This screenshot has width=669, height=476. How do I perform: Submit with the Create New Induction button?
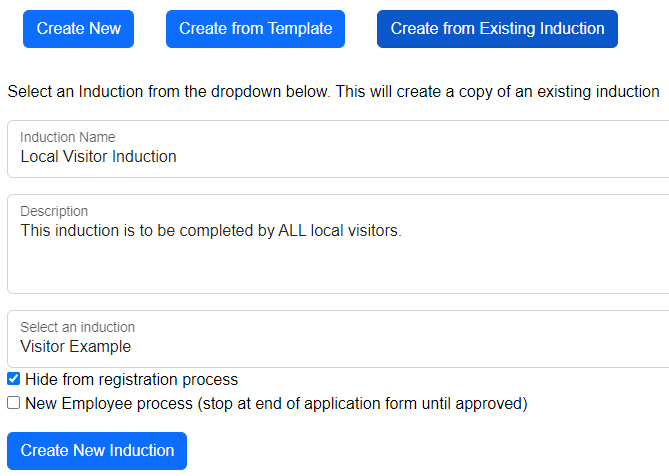[x=97, y=451]
